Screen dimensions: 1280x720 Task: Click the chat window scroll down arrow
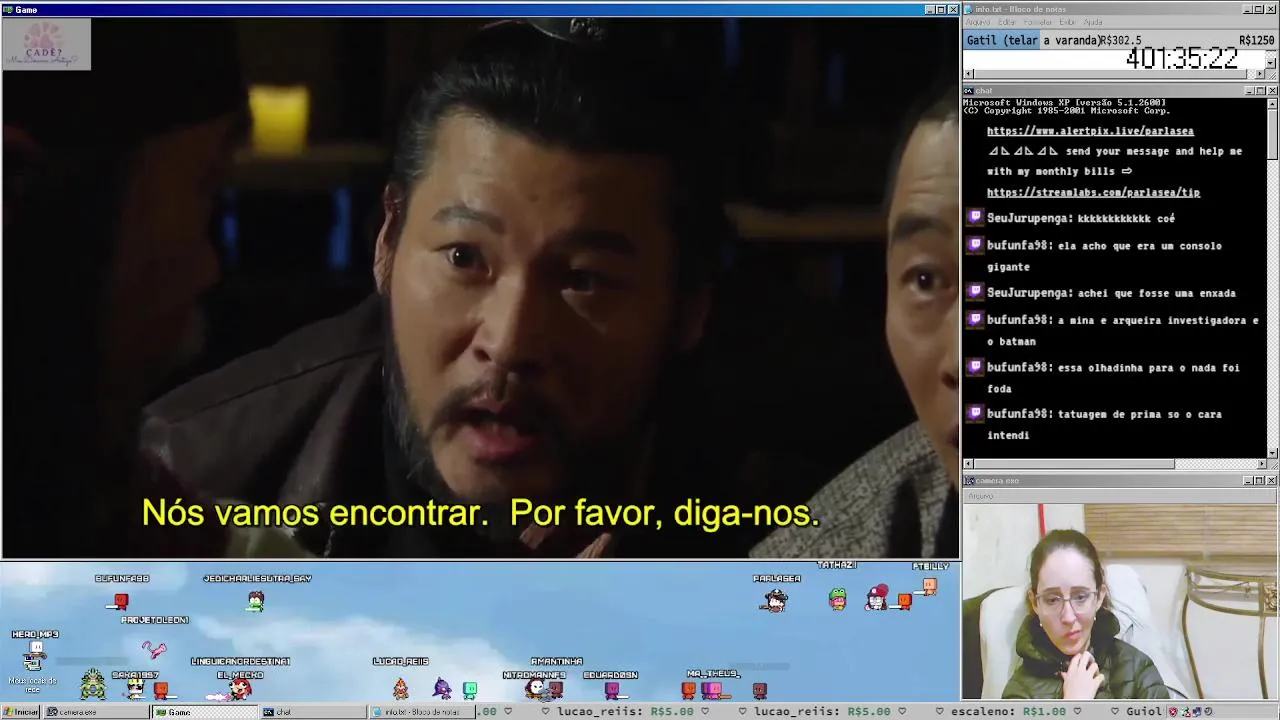tap(1272, 453)
